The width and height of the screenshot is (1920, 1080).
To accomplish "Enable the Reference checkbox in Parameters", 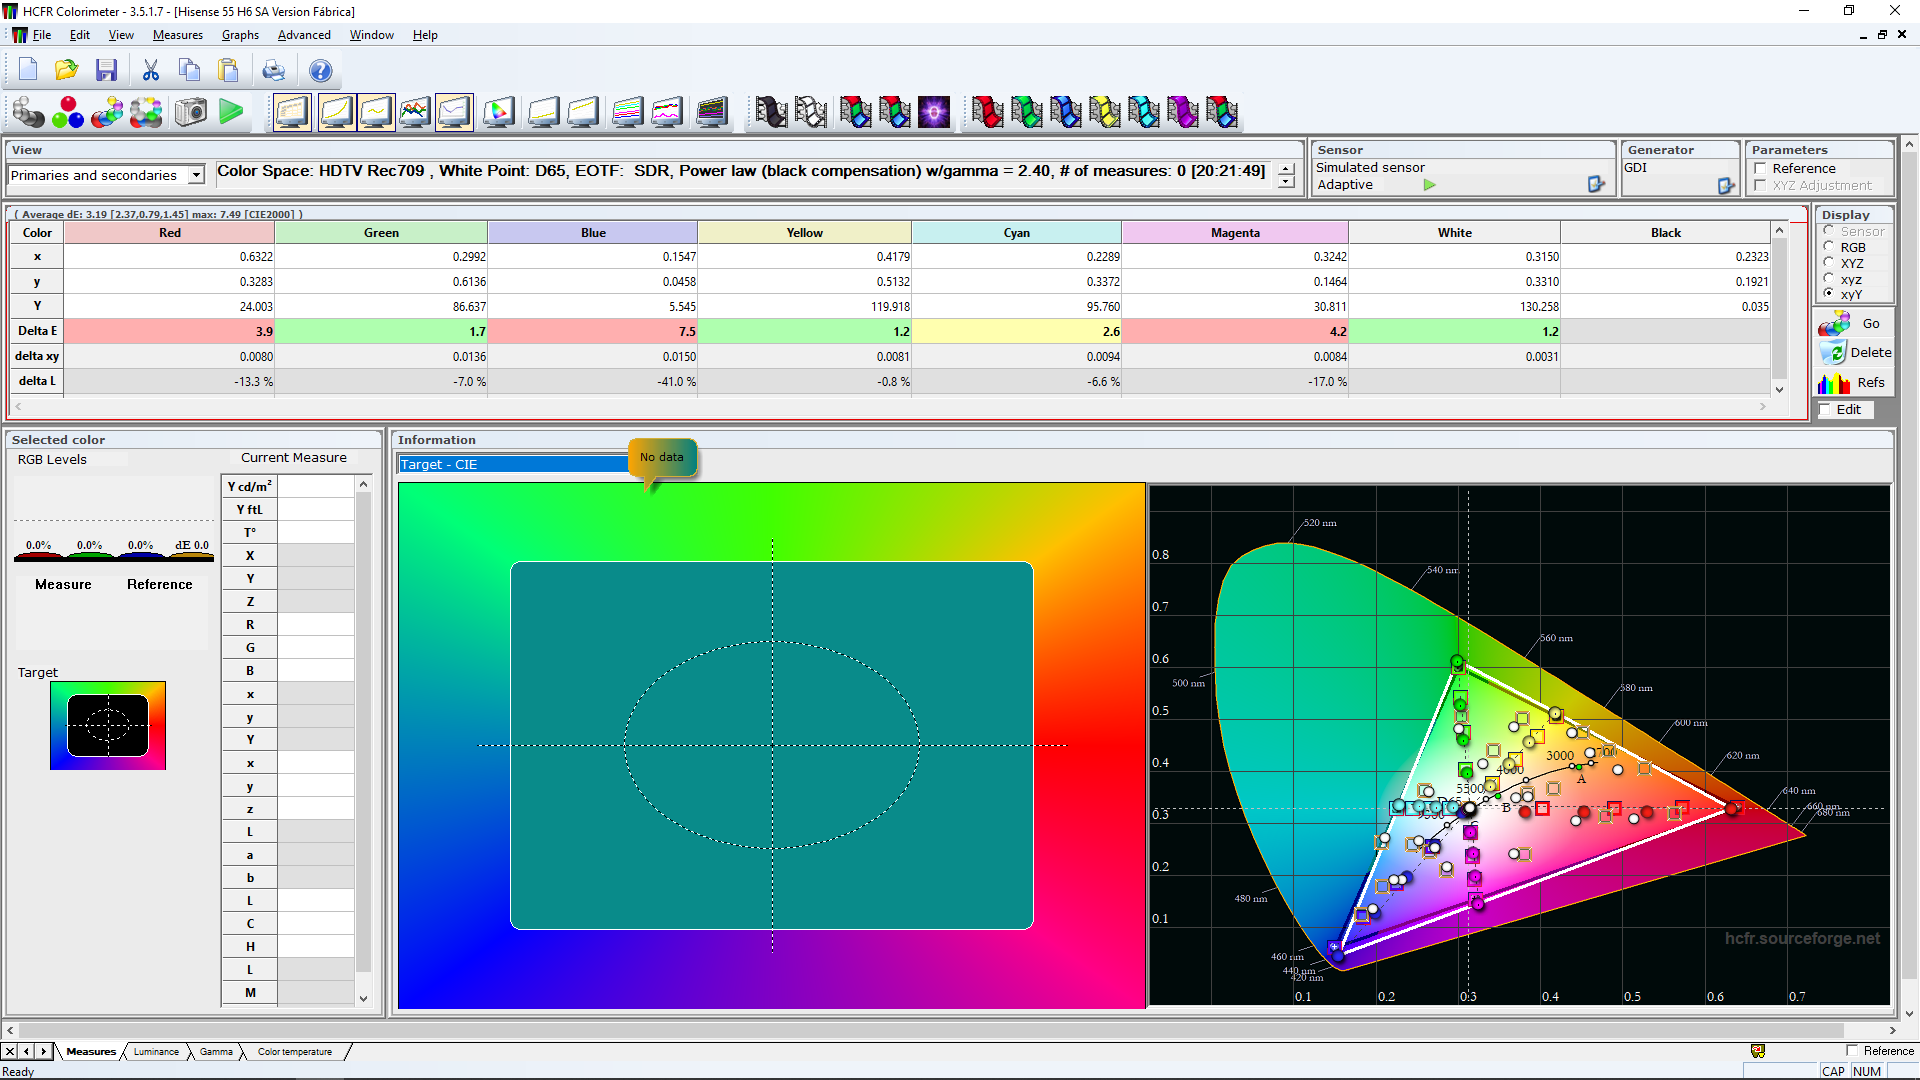I will [x=1761, y=168].
